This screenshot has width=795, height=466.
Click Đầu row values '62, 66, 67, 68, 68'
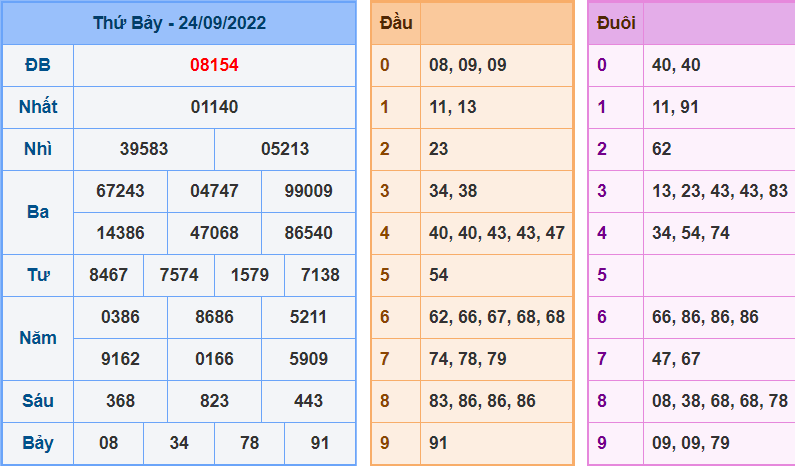click(497, 317)
